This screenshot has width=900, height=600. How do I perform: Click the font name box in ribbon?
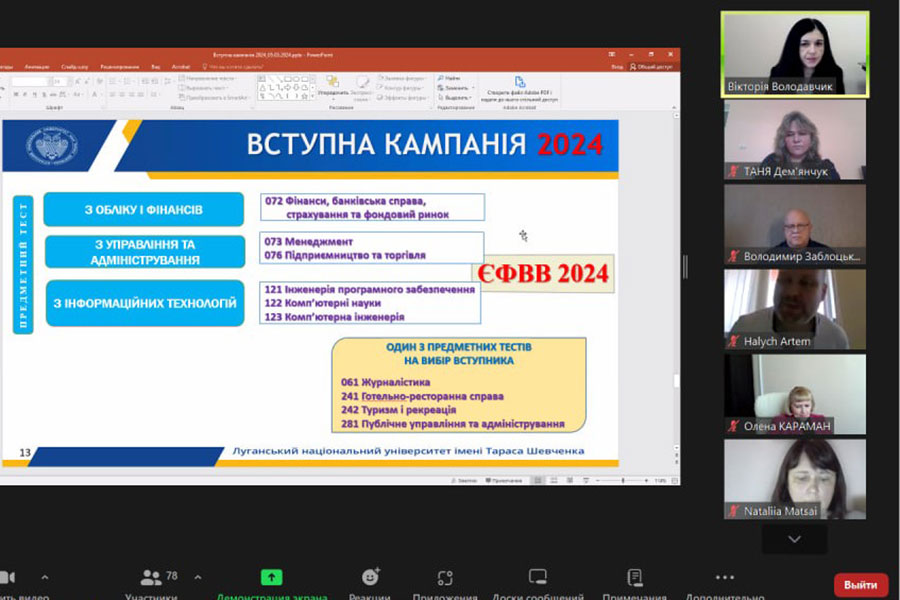[x=30, y=82]
